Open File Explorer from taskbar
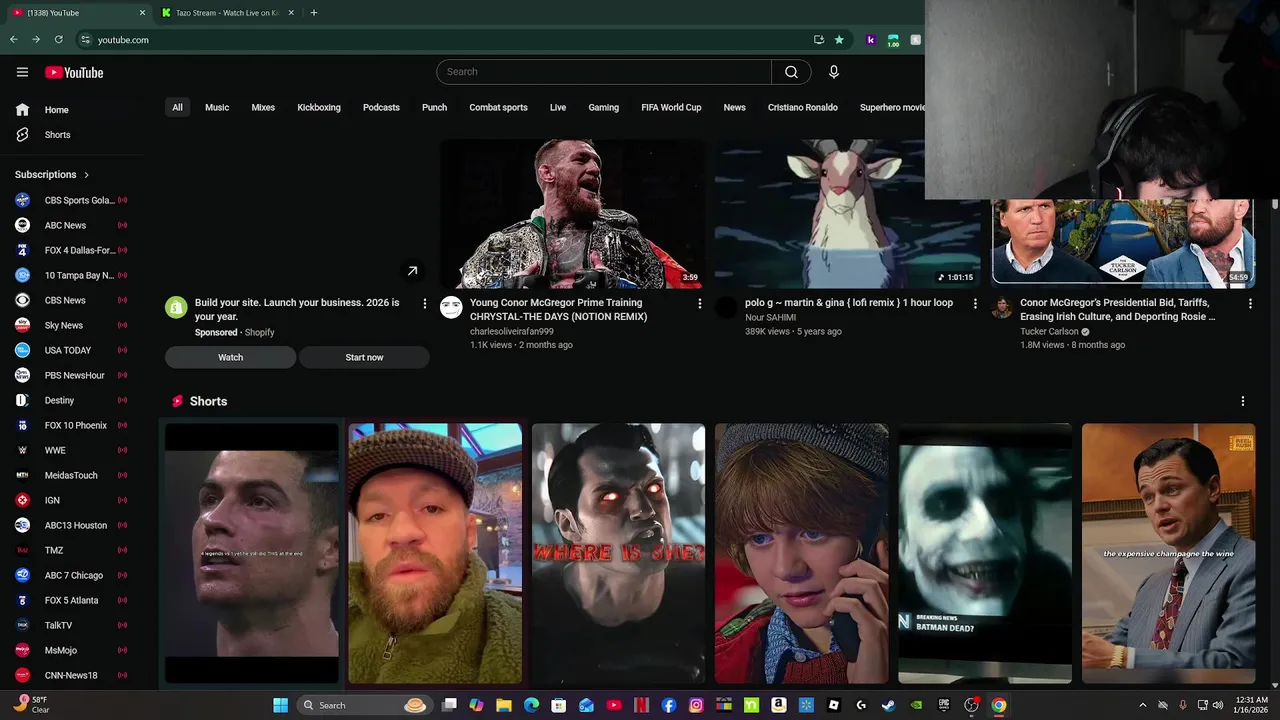Image resolution: width=1280 pixels, height=720 pixels. tap(504, 705)
